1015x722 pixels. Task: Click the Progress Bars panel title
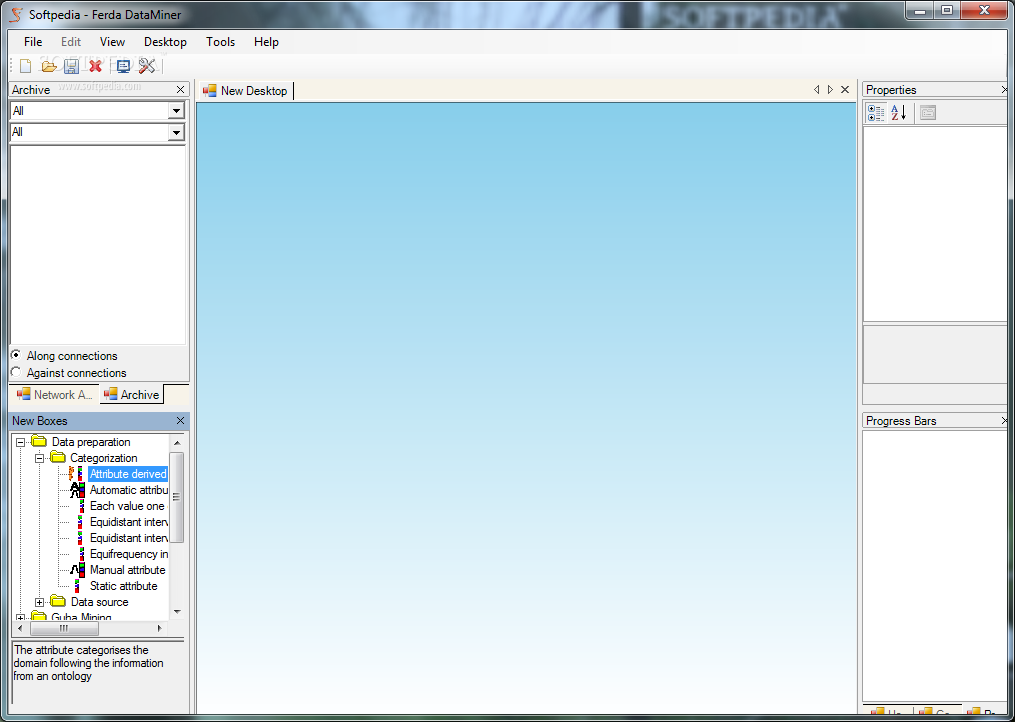coord(901,421)
